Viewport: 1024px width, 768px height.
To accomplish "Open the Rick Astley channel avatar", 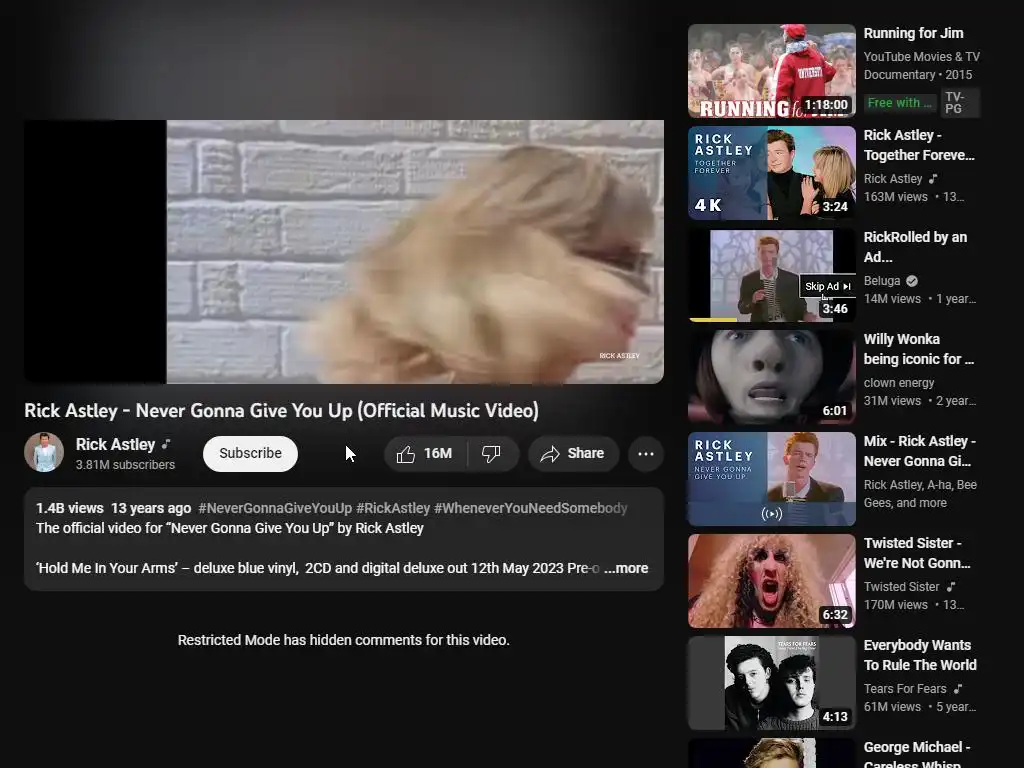I will click(x=44, y=452).
